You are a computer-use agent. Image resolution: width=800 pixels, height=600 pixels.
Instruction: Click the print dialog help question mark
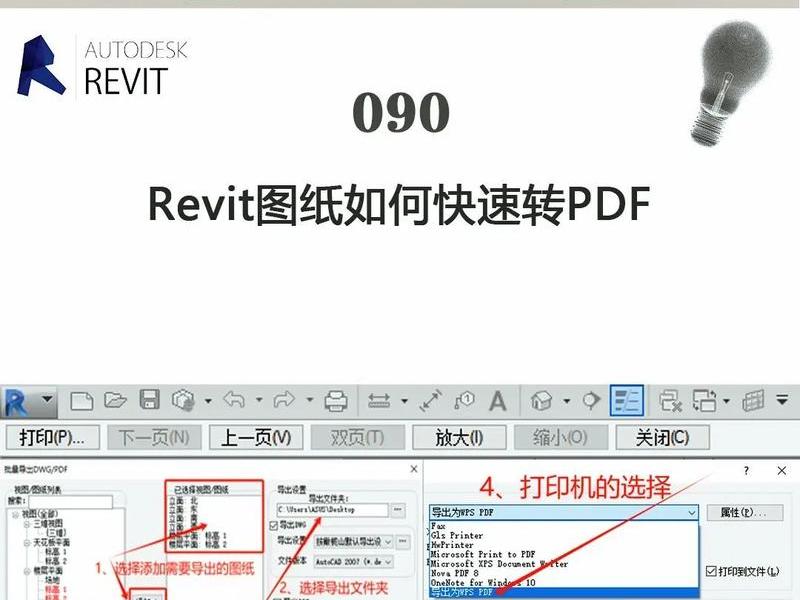click(x=746, y=470)
